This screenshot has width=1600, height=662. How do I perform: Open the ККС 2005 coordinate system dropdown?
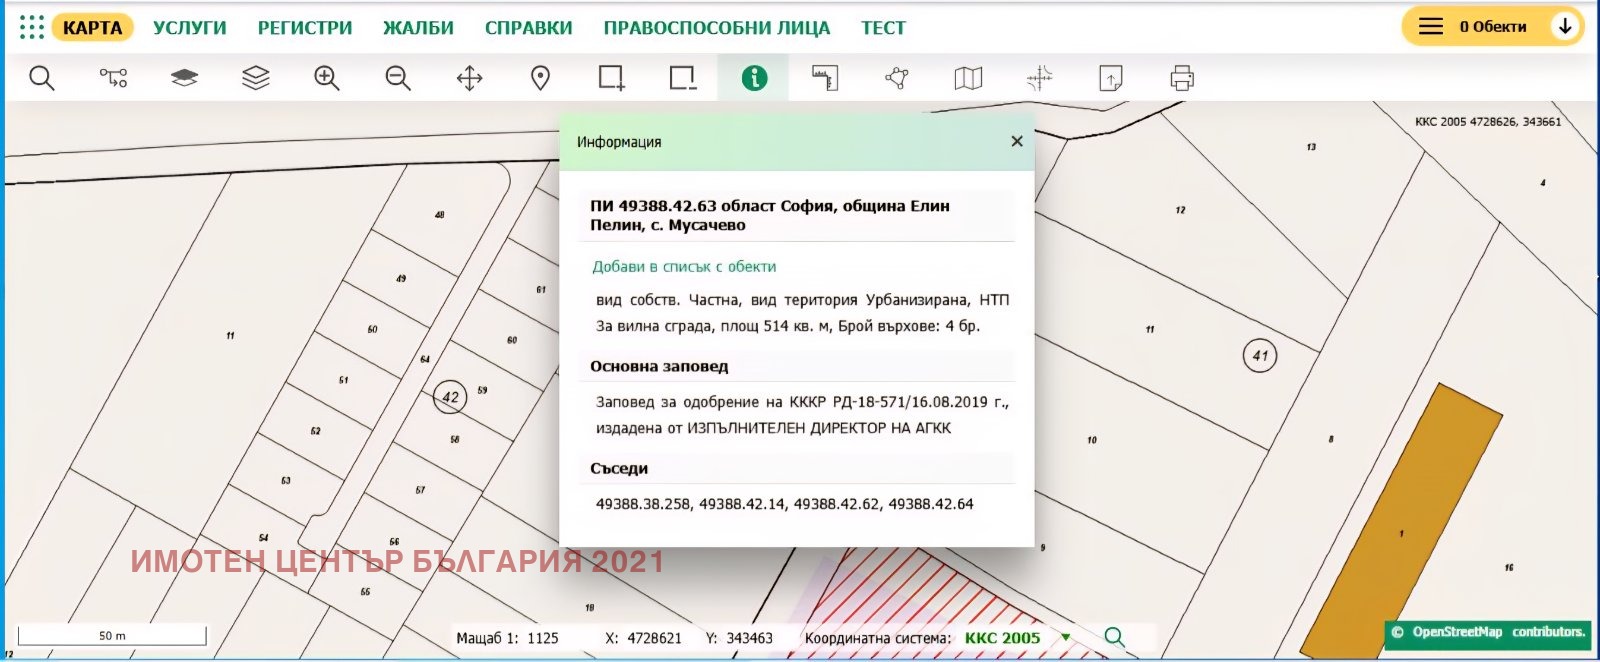[x=1016, y=638]
